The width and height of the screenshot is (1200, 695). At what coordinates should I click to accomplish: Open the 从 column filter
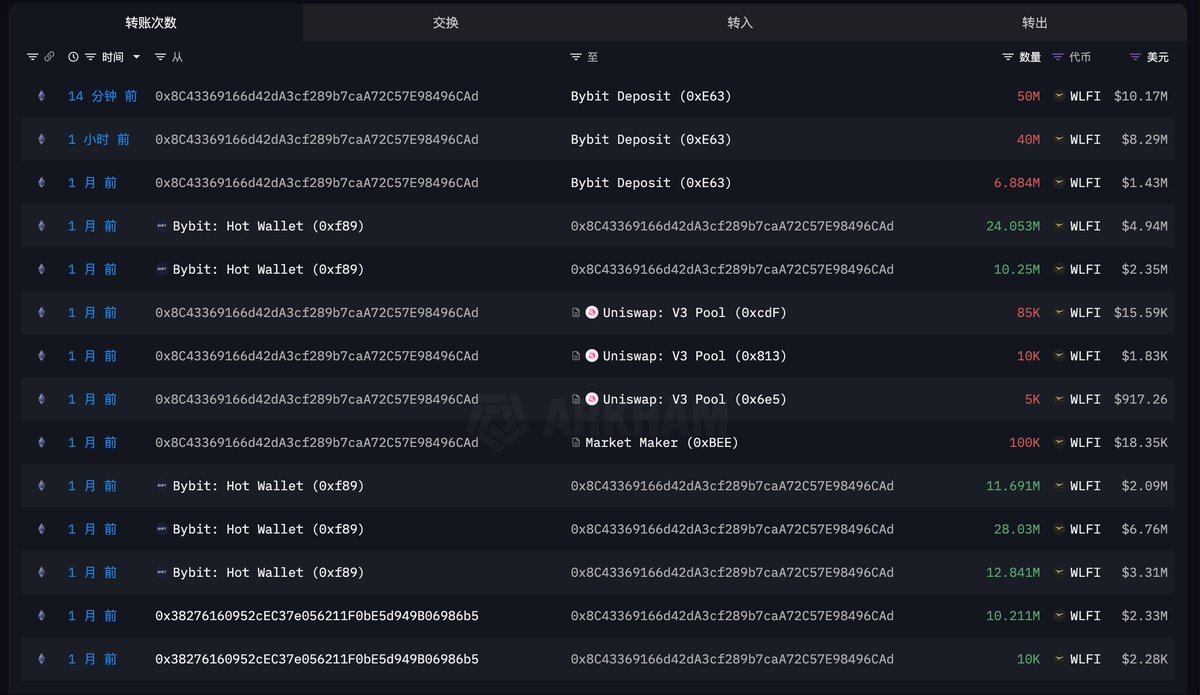point(161,57)
